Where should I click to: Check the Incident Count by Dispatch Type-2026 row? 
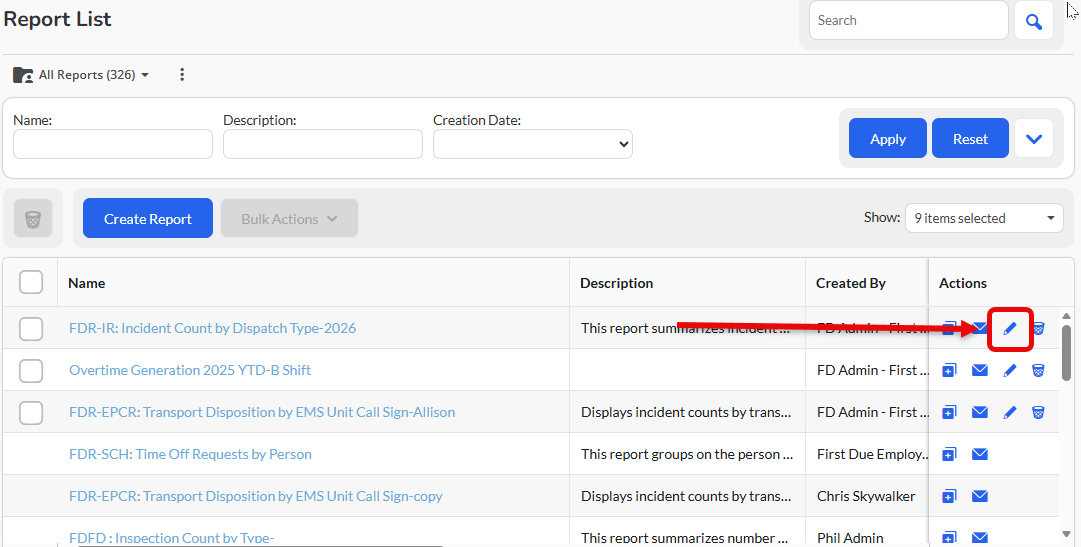coord(31,329)
